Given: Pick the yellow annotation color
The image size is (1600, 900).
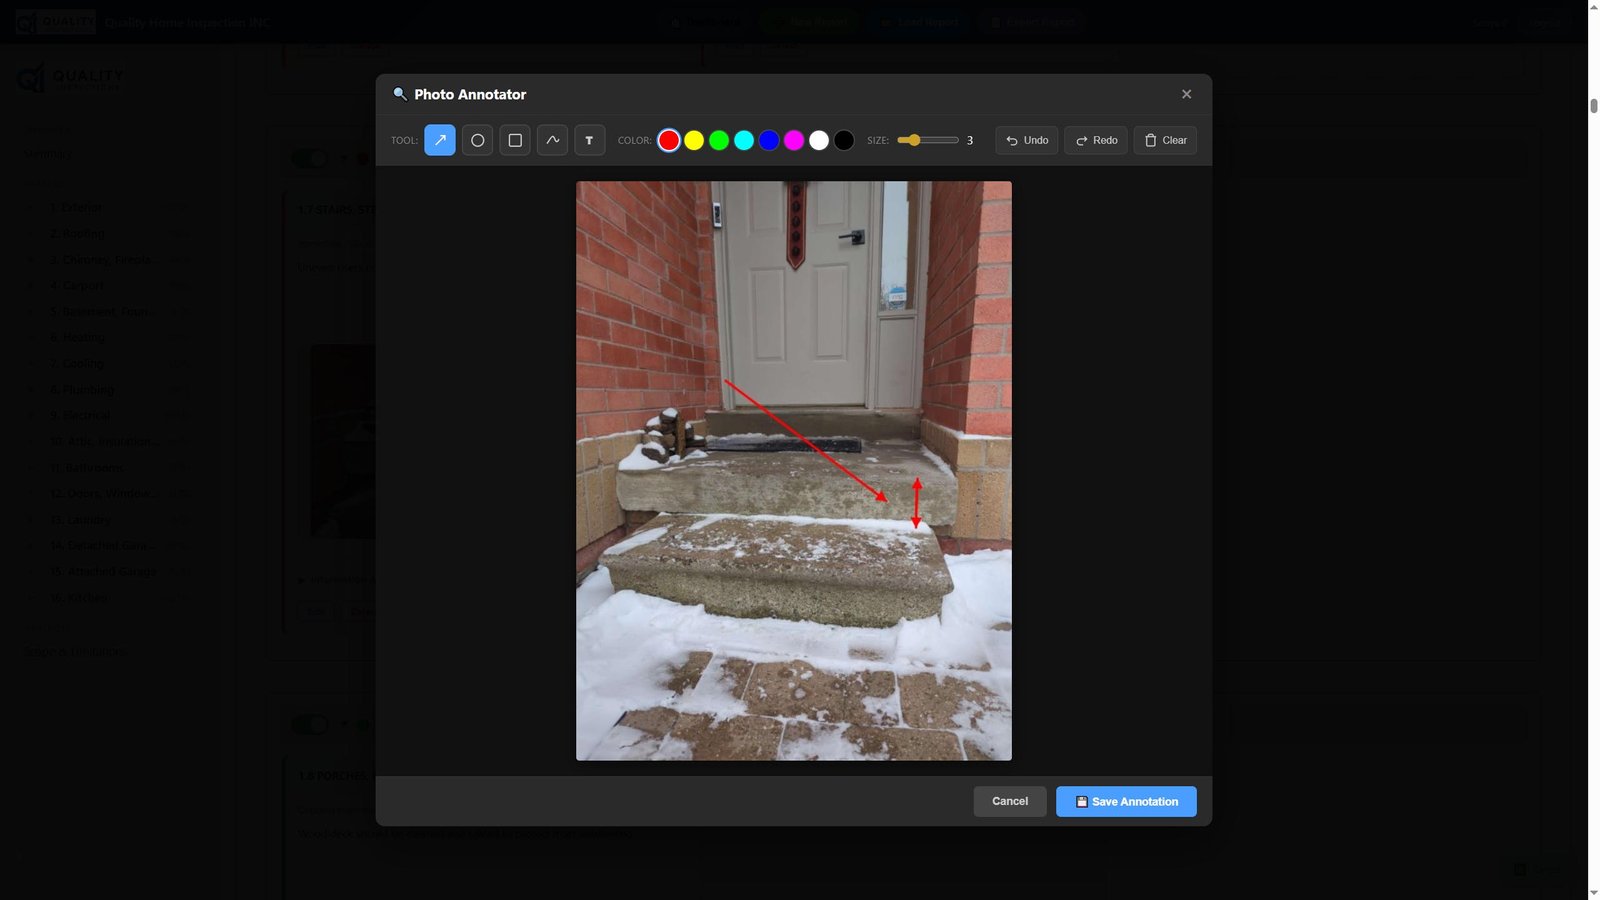Looking at the screenshot, I should (693, 140).
